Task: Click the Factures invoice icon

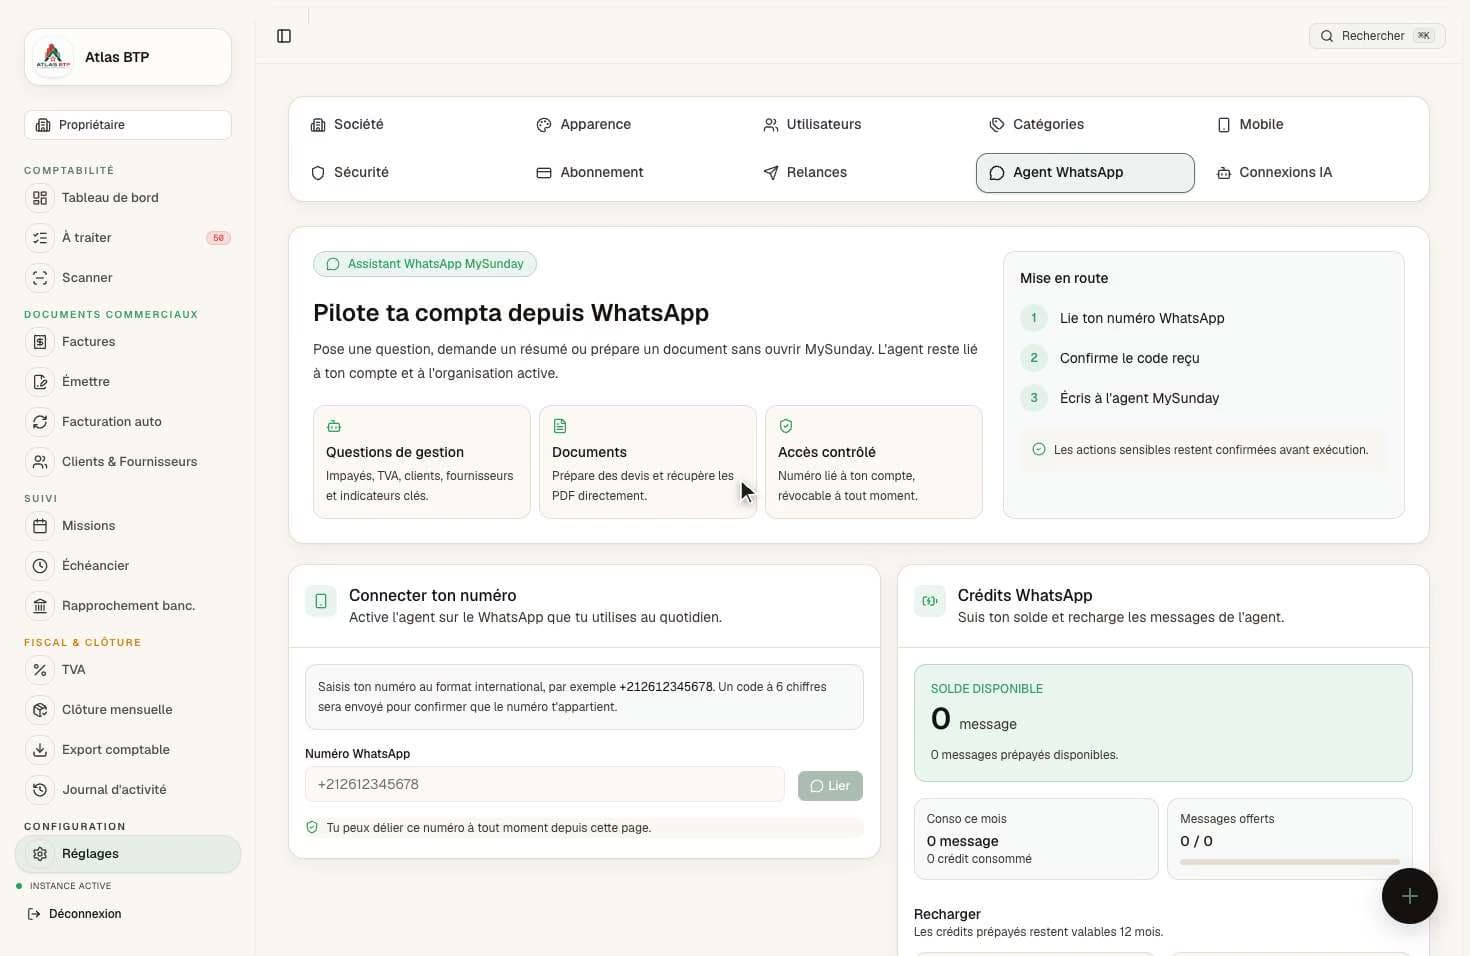Action: 40,342
